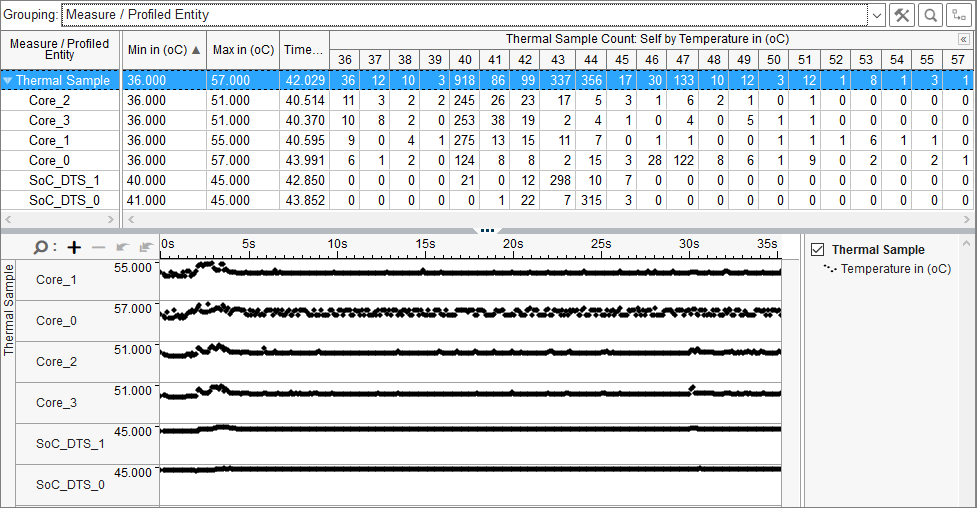The image size is (977, 508).
Task: Collapse the Thermal Sample tree row
Action: click(x=8, y=81)
